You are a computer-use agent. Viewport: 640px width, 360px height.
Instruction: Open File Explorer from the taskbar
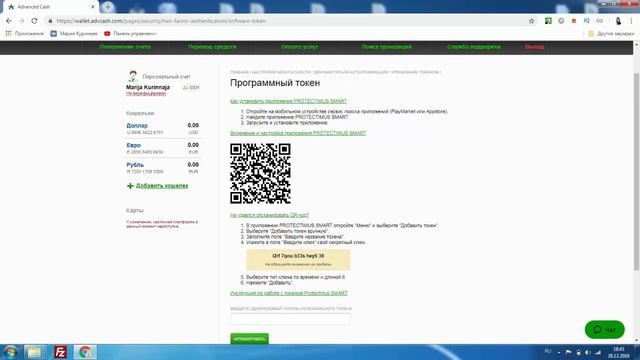tap(34, 352)
